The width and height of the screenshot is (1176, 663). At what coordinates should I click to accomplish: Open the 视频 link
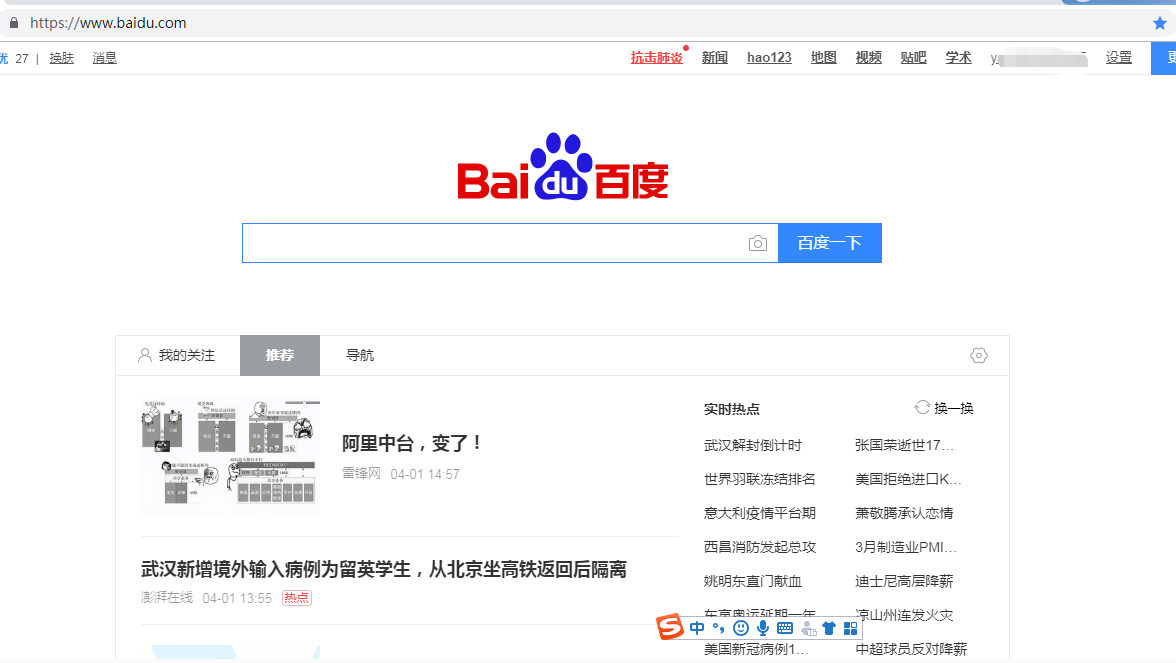pos(868,58)
